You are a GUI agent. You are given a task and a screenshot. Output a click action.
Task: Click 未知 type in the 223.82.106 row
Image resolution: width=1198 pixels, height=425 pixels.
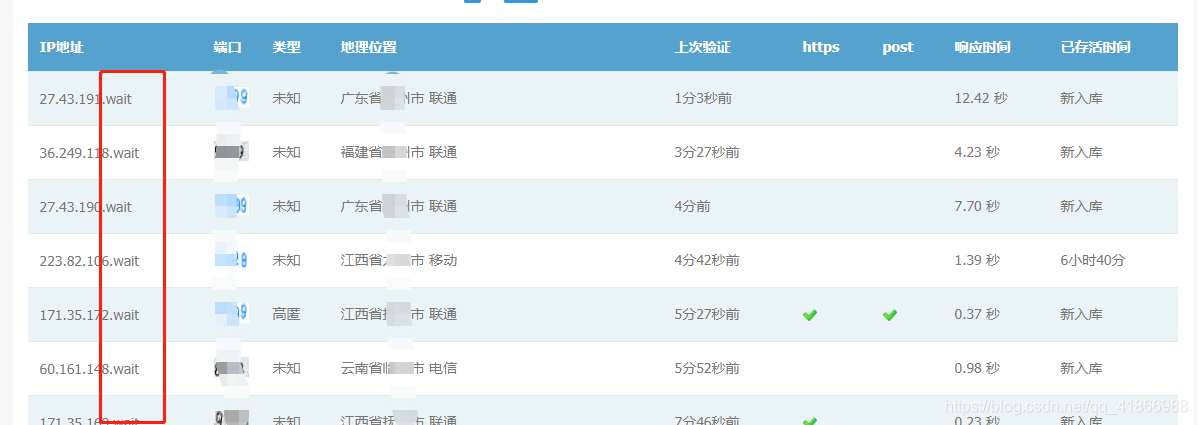(287, 261)
